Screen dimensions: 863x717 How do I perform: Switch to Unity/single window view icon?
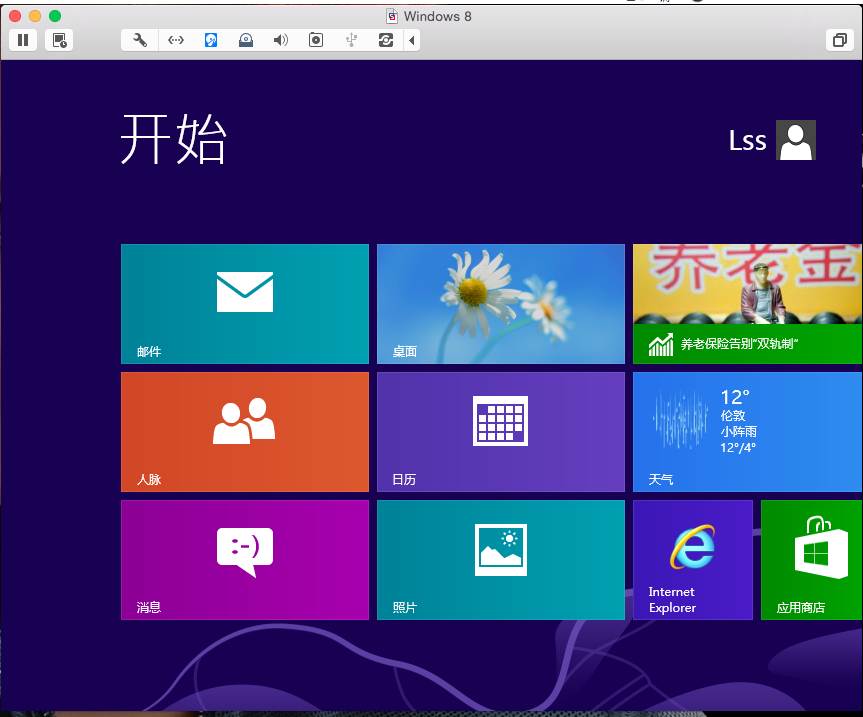click(840, 40)
